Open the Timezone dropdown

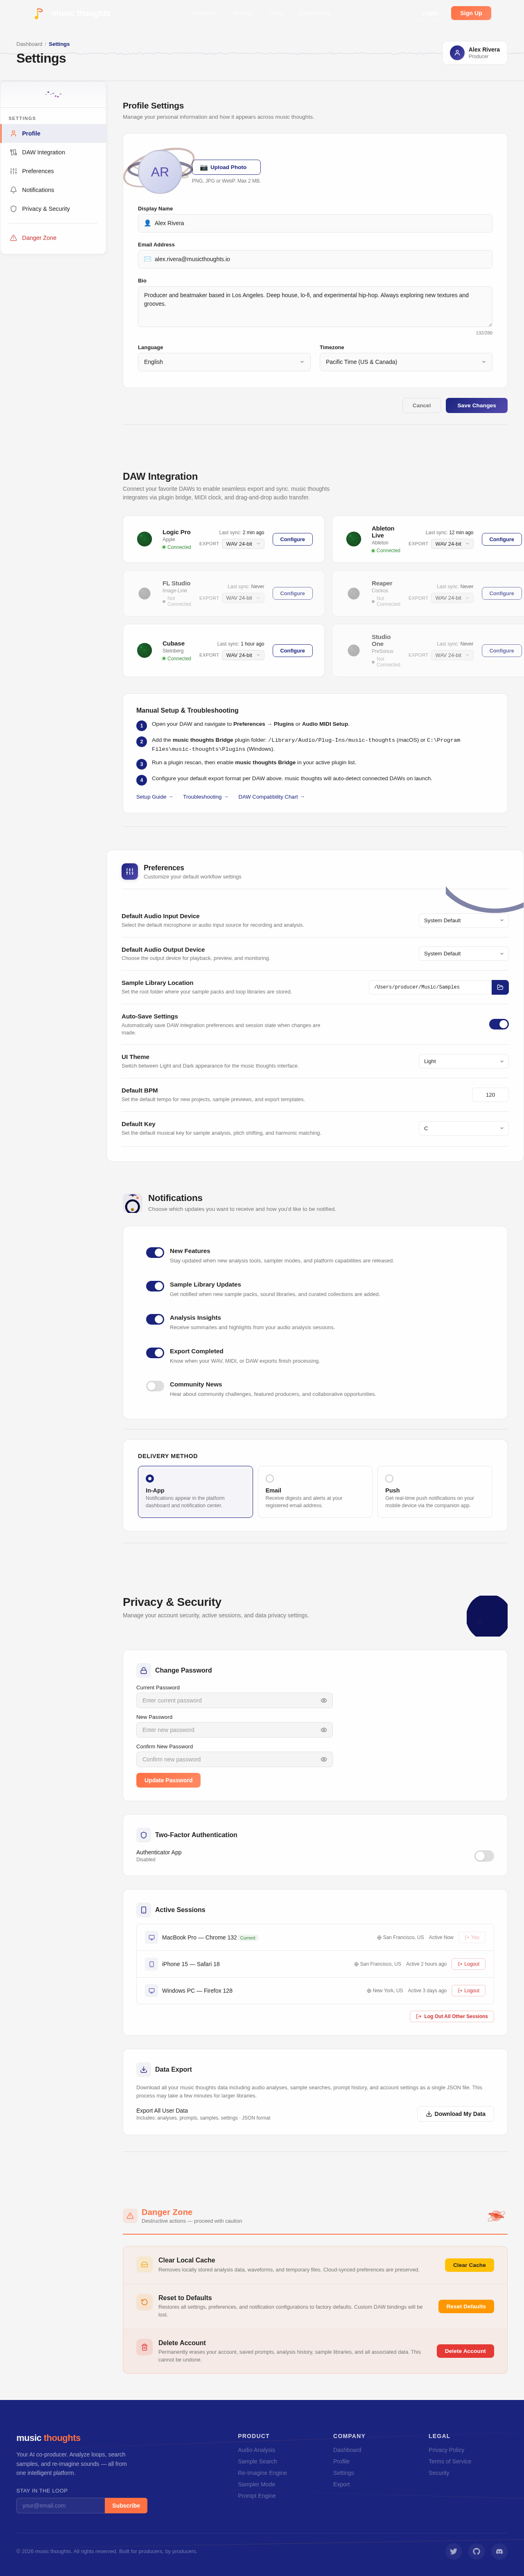click(x=406, y=362)
